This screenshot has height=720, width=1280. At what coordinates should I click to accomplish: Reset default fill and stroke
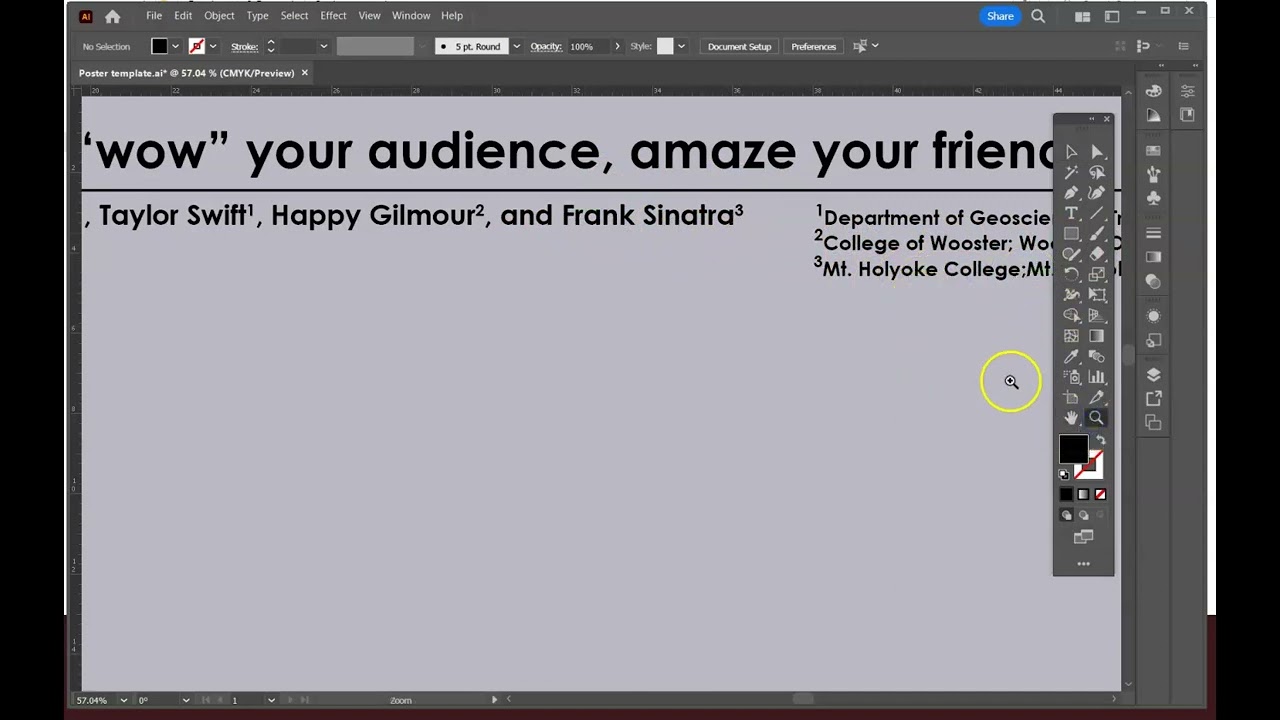pos(1064,475)
